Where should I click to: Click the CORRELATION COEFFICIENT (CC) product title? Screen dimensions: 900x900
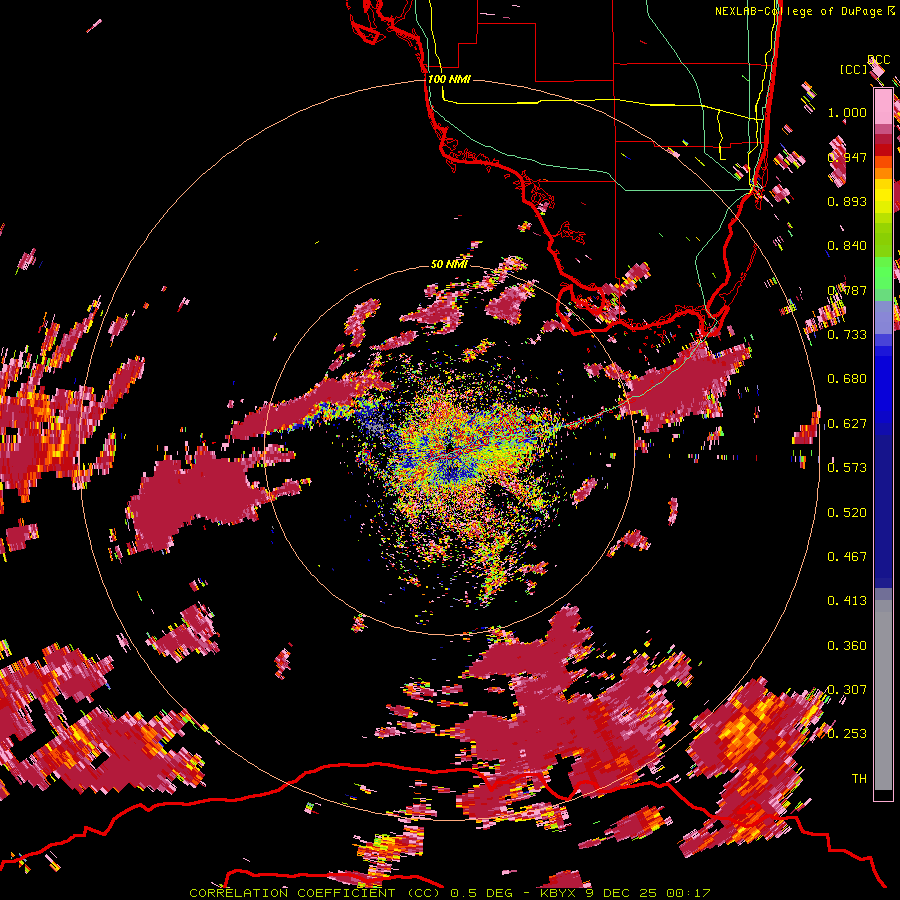tap(314, 893)
